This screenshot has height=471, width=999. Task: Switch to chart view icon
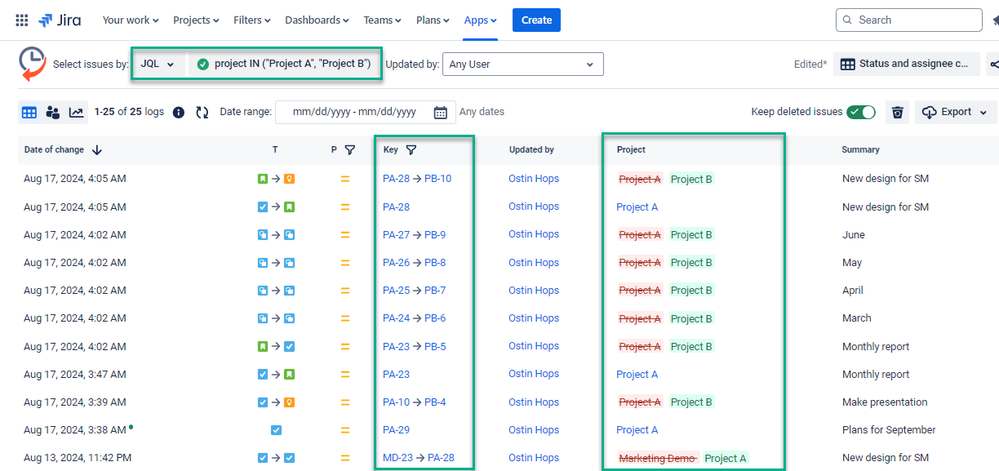76,112
